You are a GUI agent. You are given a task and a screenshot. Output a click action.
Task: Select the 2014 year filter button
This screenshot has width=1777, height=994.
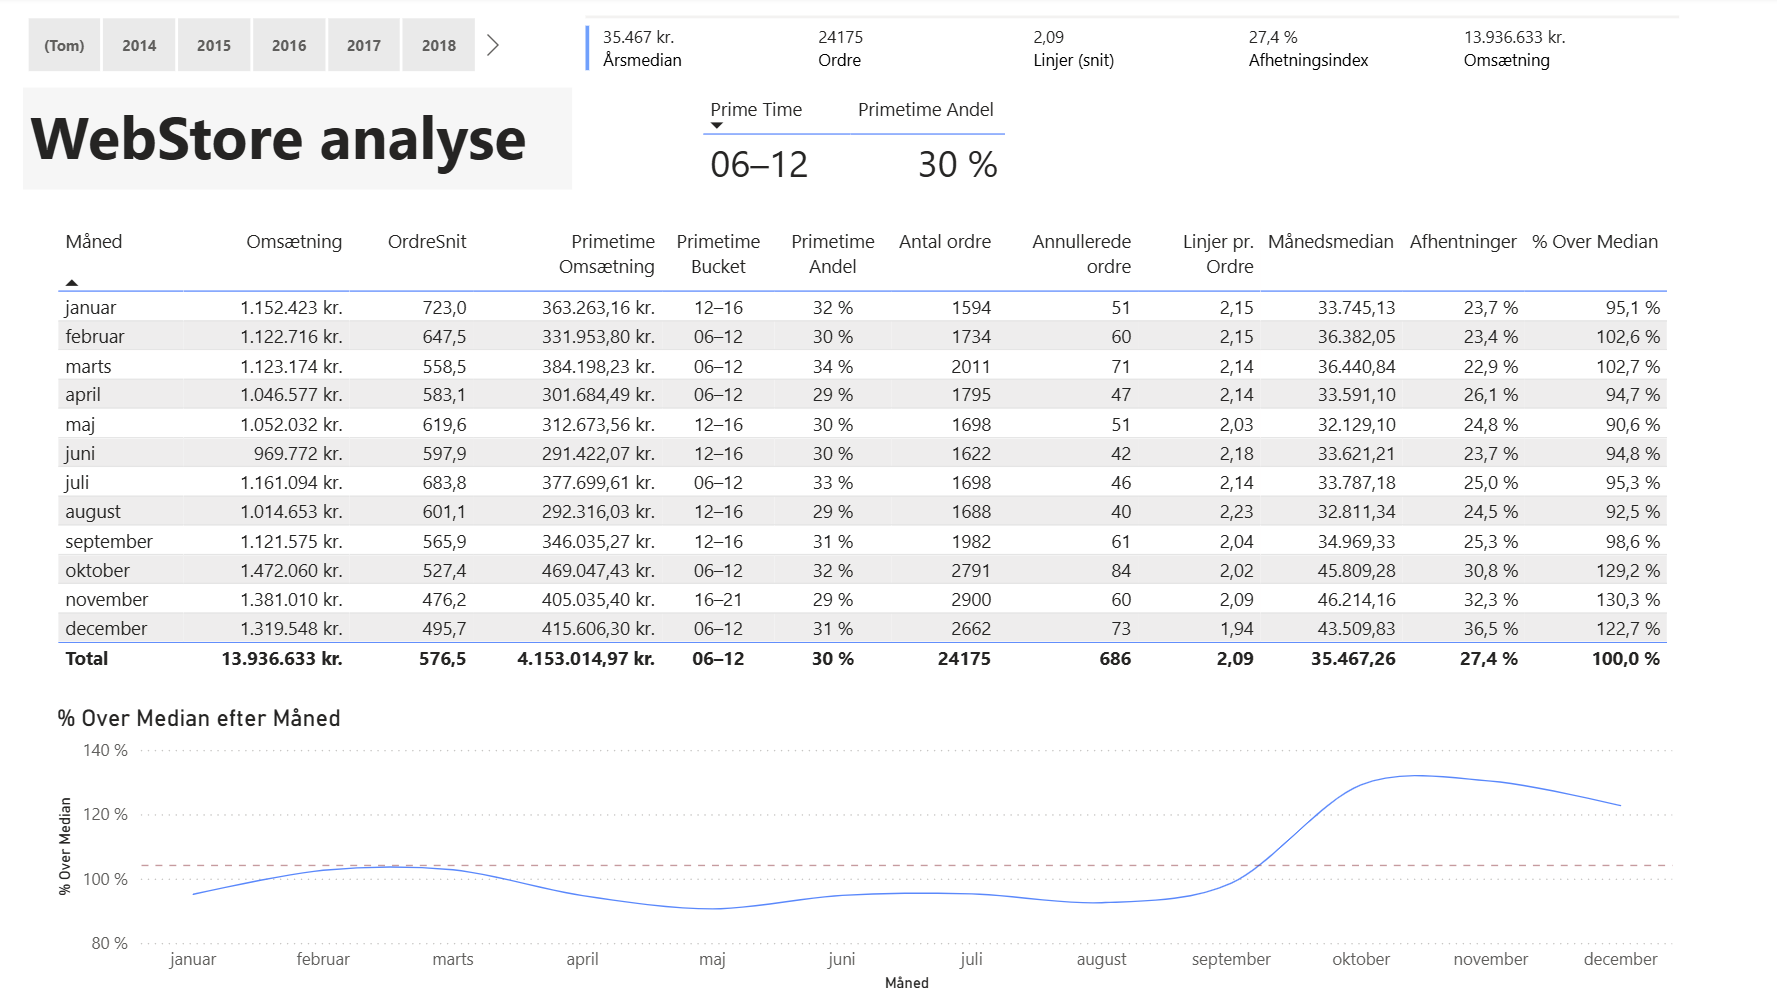[x=139, y=44]
